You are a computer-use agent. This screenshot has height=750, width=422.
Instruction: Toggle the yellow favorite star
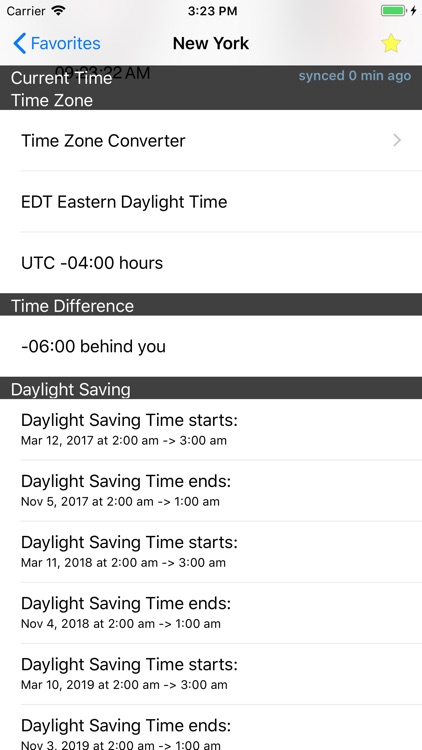(391, 44)
